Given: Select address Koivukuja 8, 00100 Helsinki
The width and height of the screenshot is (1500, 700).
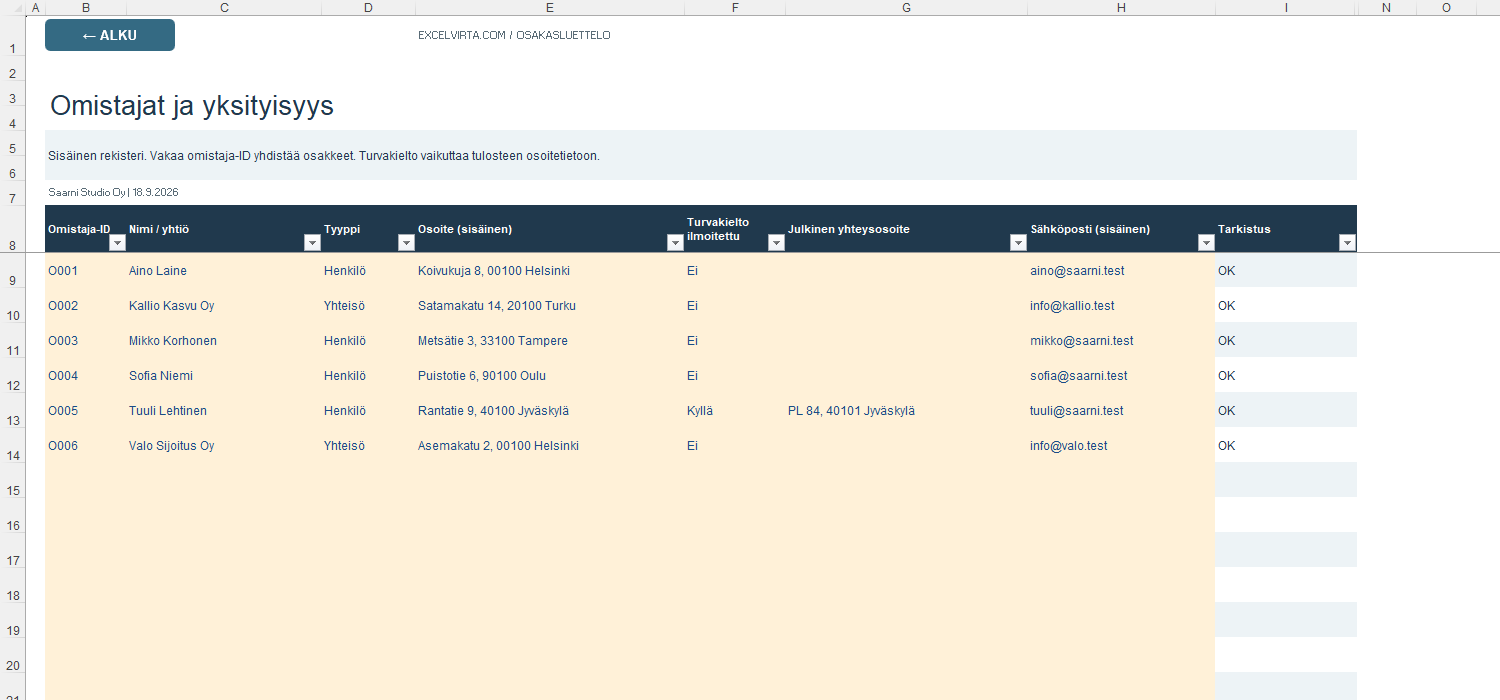Looking at the screenshot, I should [550, 271].
